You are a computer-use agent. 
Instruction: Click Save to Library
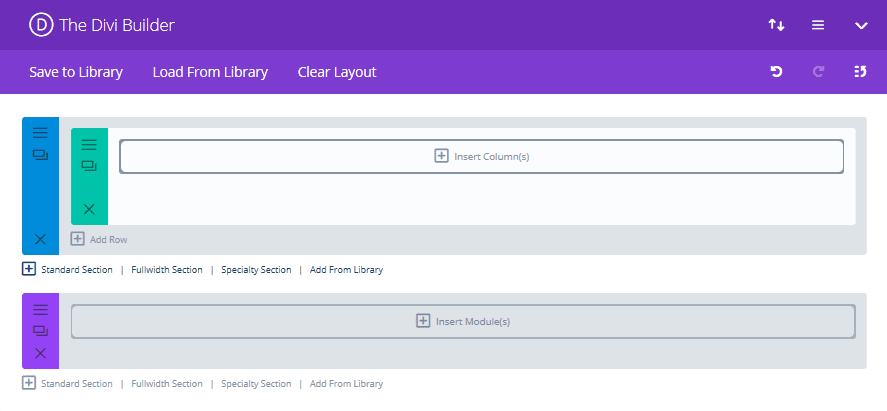(x=76, y=72)
